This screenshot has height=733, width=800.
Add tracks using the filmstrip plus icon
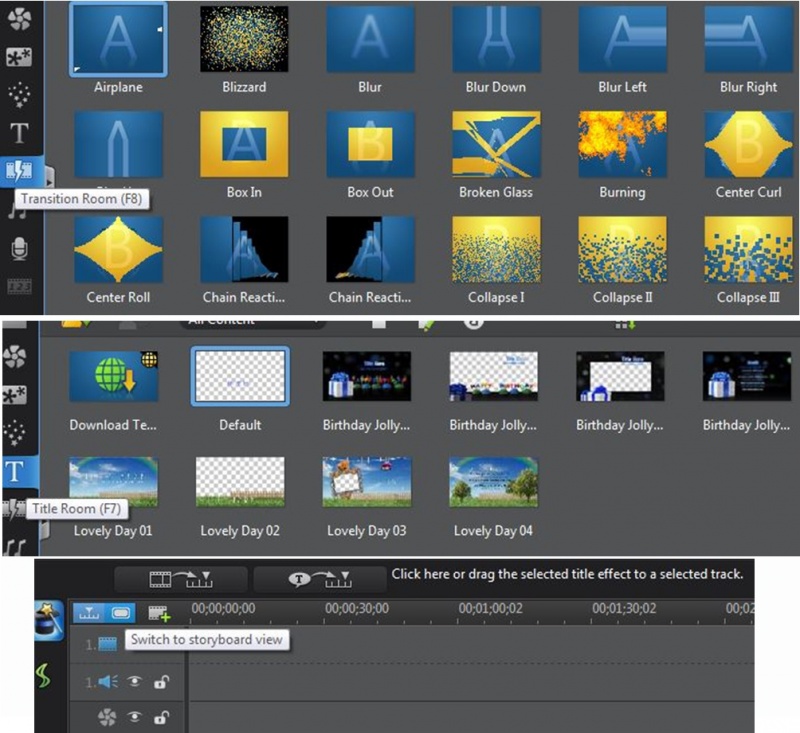159,612
